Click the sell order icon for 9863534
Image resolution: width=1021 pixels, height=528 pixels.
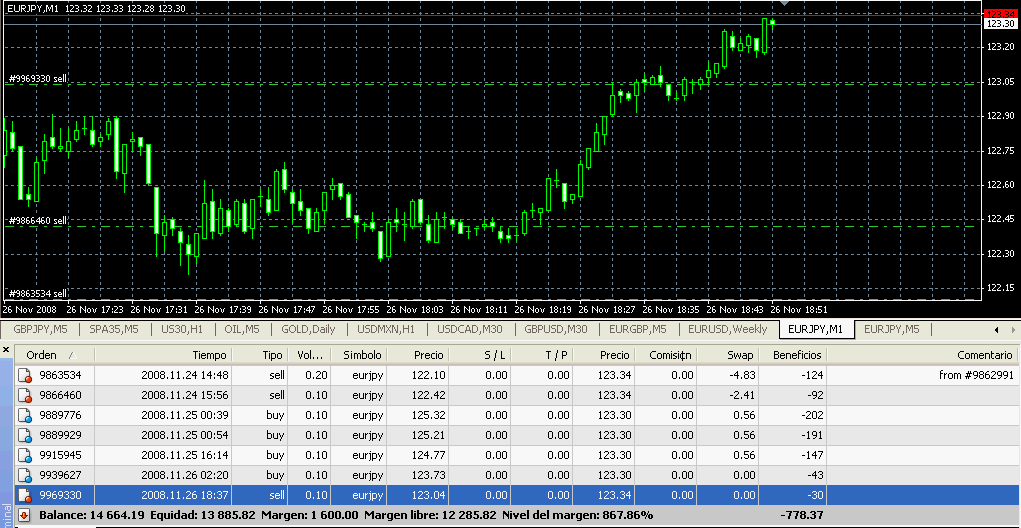click(x=24, y=375)
